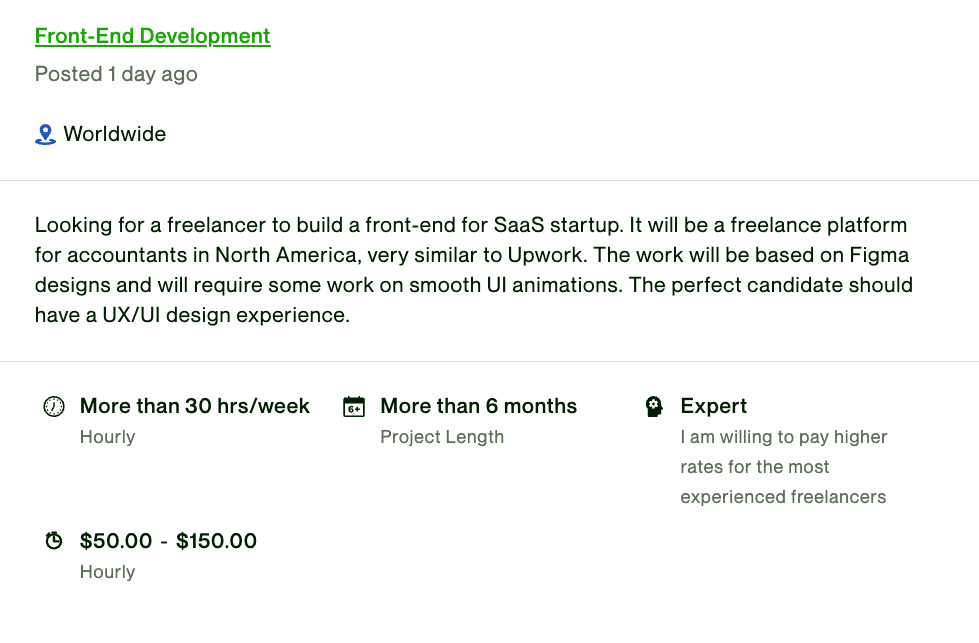Click the Expert experience level heading

pyautogui.click(x=714, y=406)
